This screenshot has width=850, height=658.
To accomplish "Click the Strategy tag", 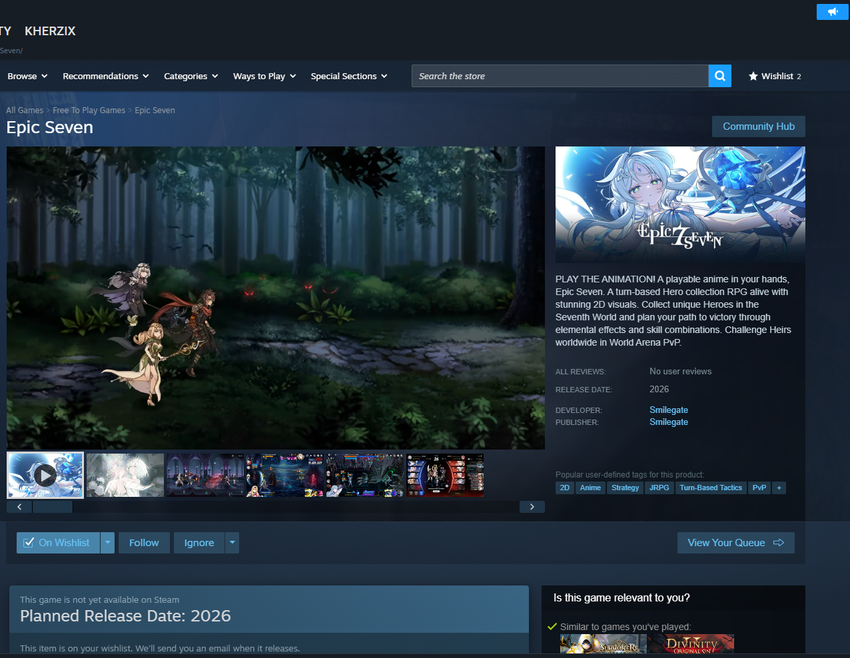I will coord(625,488).
